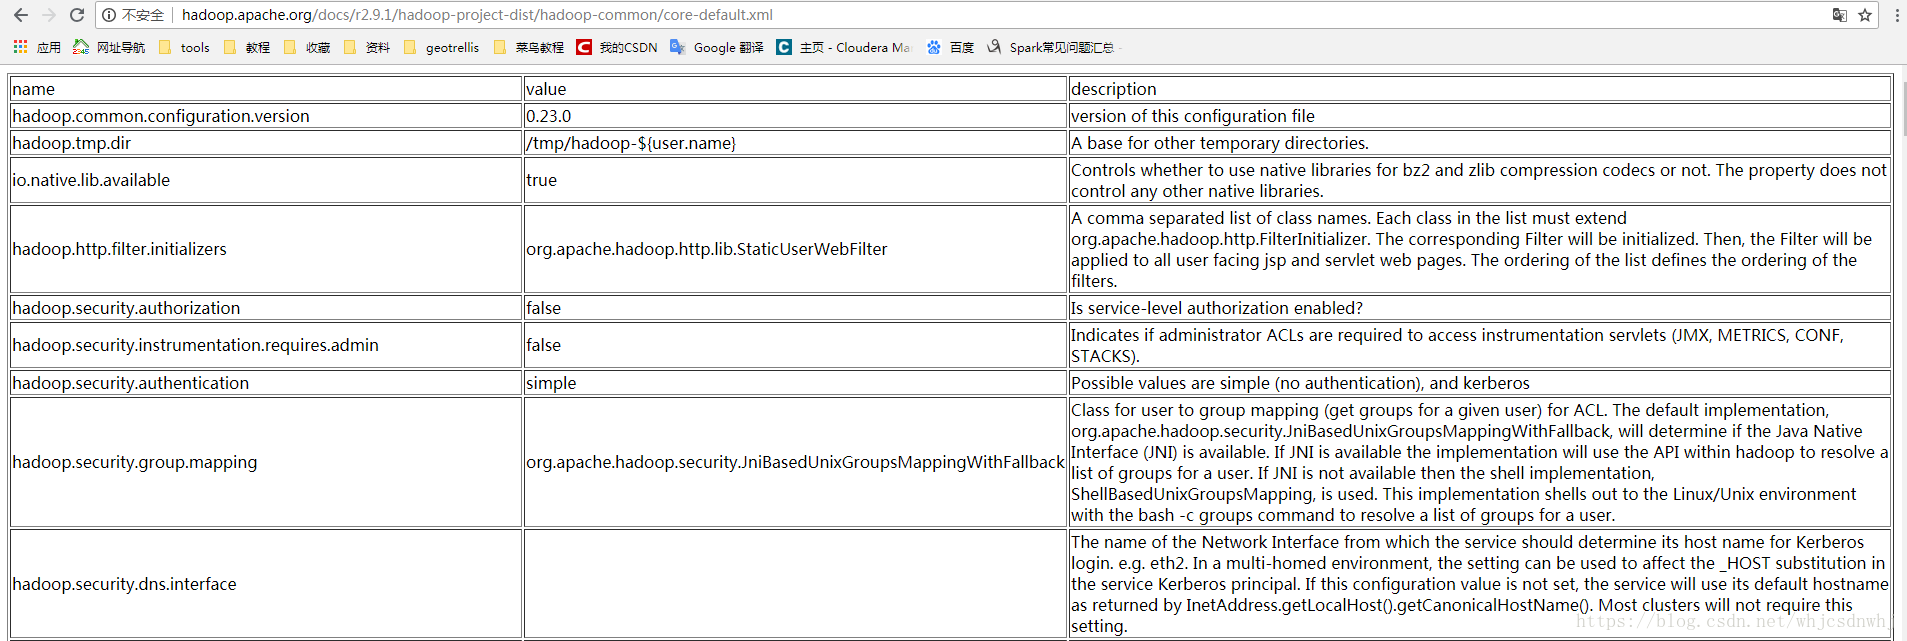Click 'false' value for instrumentation.requires.admin
This screenshot has width=1907, height=641.
click(x=795, y=345)
